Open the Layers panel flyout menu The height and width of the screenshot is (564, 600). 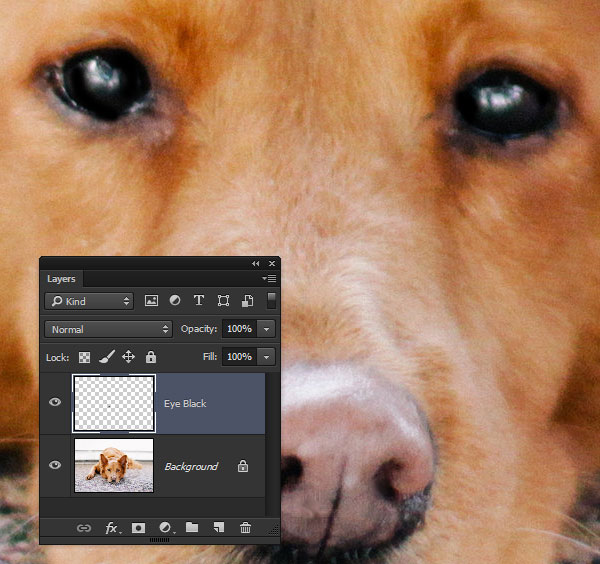pos(269,279)
